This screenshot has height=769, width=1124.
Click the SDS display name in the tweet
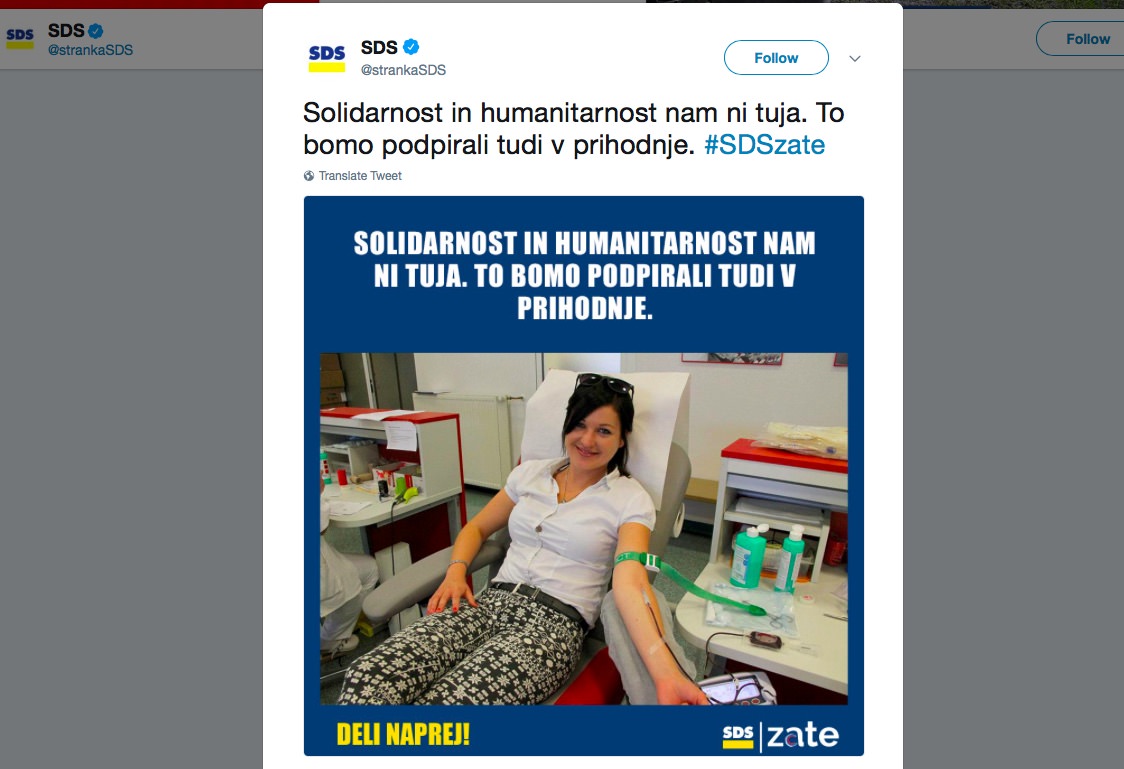point(379,47)
